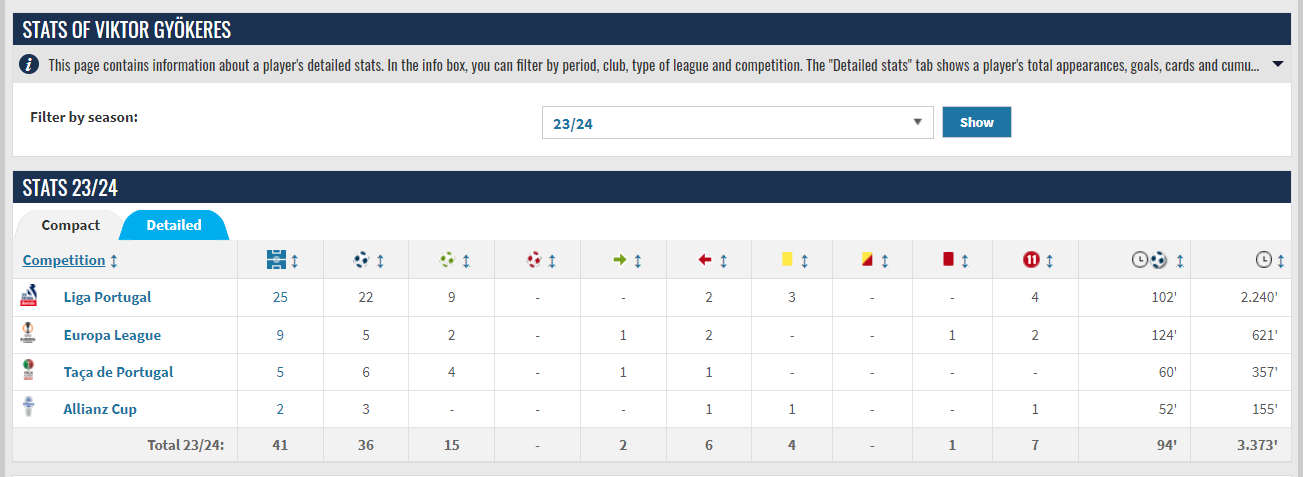Image resolution: width=1303 pixels, height=477 pixels.
Task: Sort by minutes per goal icon
Action: click(x=1150, y=260)
